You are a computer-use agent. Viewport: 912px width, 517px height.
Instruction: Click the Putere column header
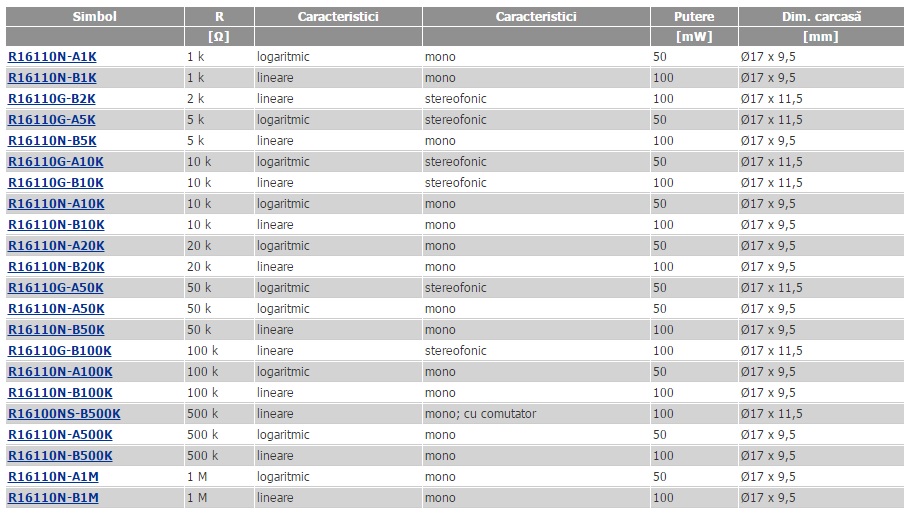(694, 17)
